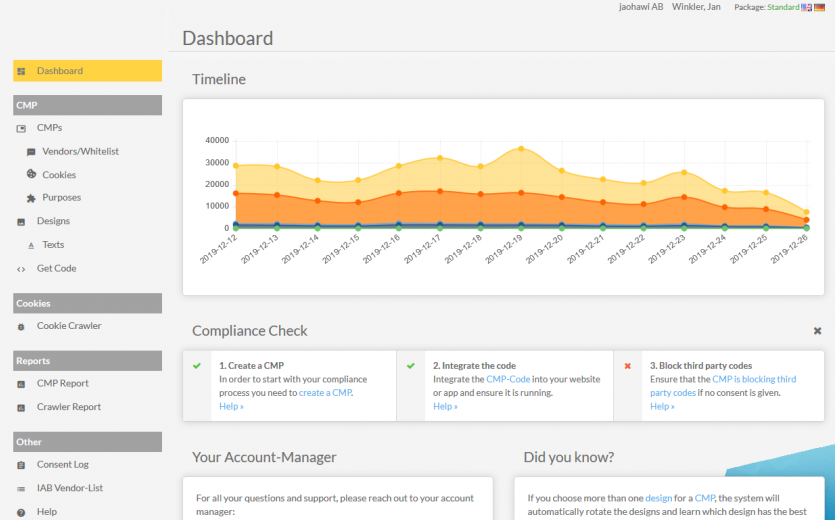The image size is (835, 520).
Task: Click the Purposes puzzle-piece icon
Action: [x=31, y=198]
